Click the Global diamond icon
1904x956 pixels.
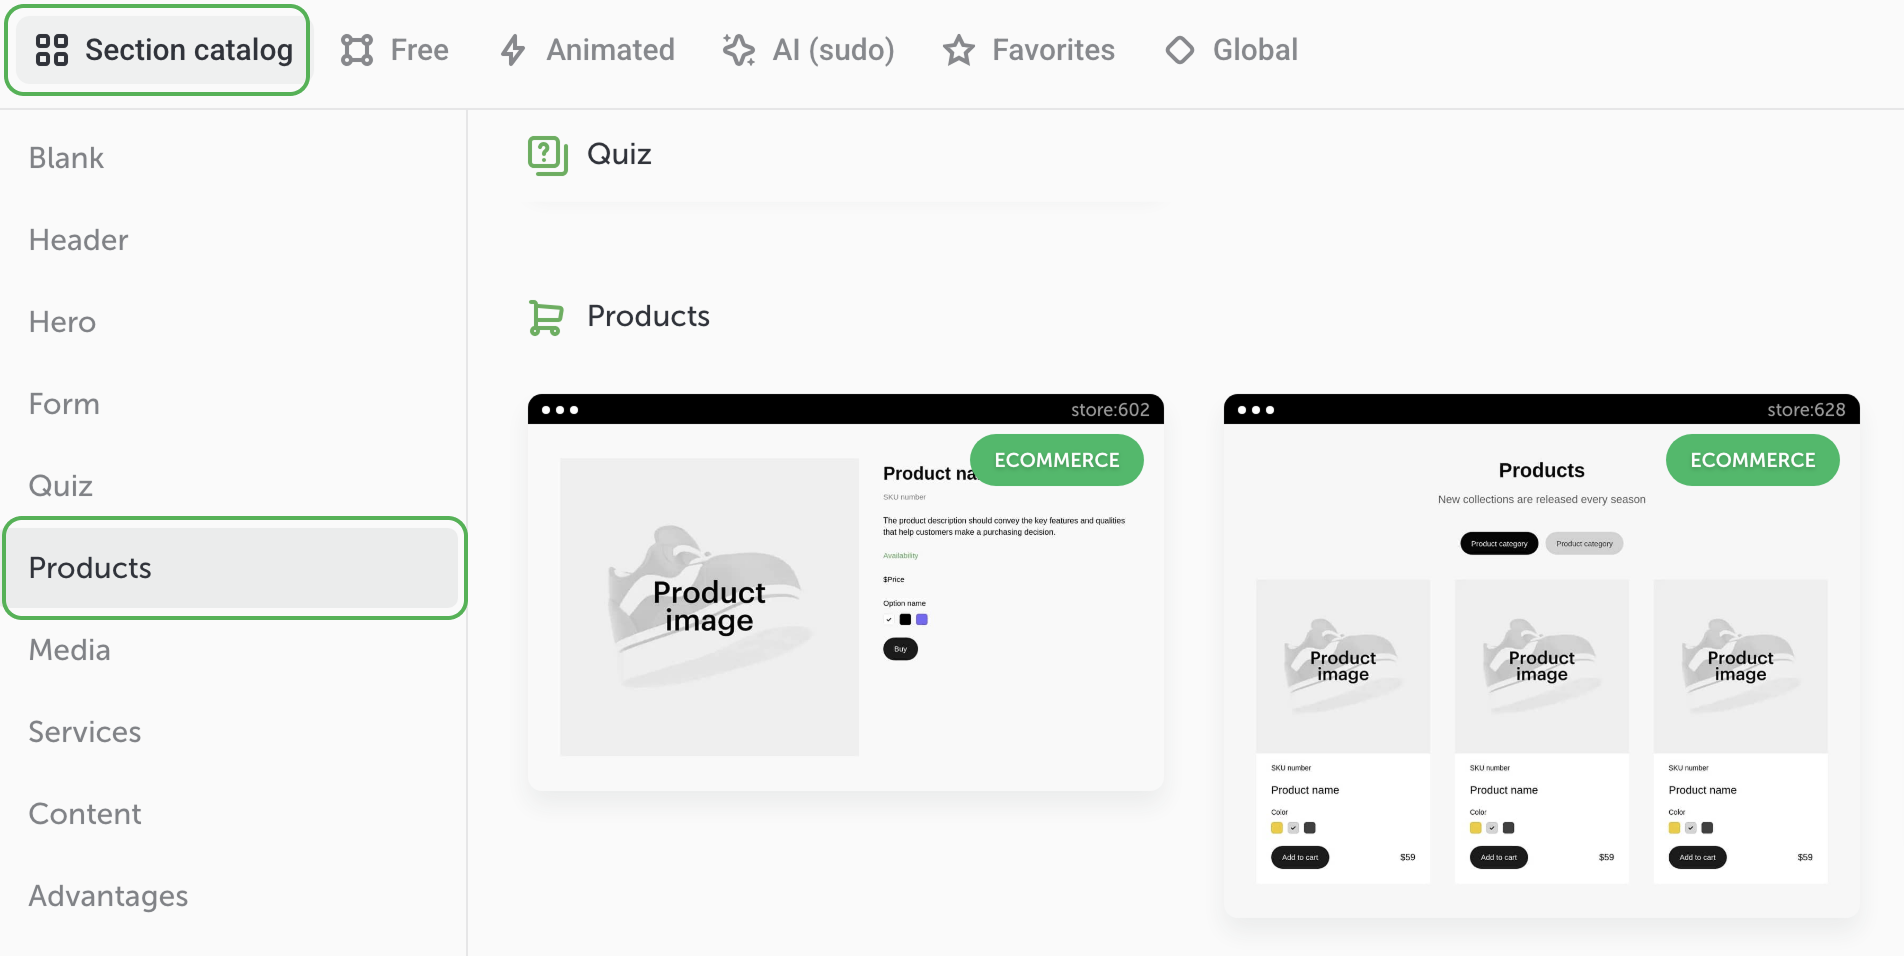pyautogui.click(x=1180, y=50)
